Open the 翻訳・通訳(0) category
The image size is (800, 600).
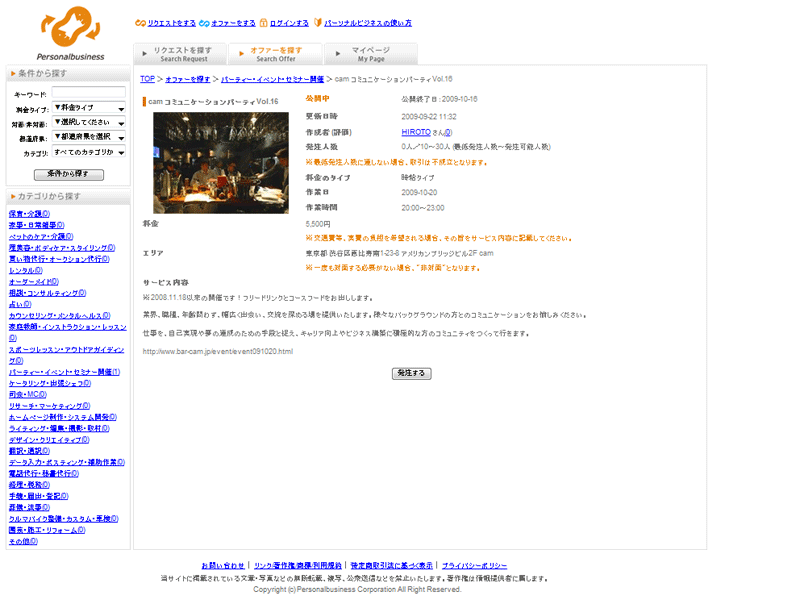coord(29,451)
